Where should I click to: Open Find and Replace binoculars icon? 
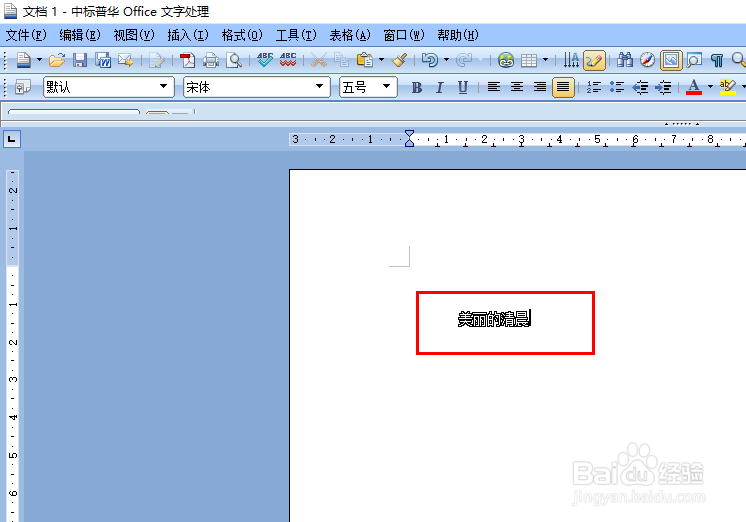(x=625, y=60)
